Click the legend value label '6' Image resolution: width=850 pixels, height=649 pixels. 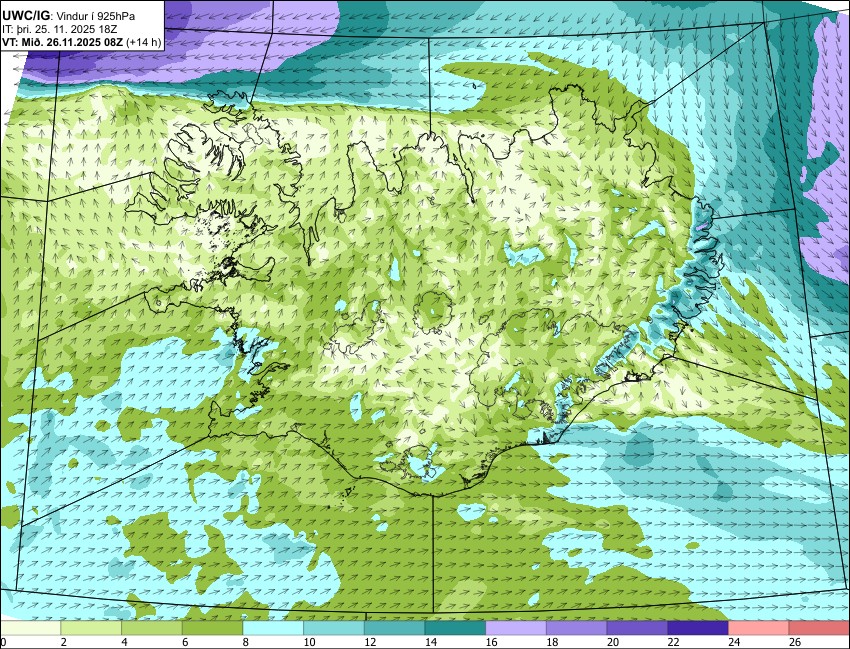(x=185, y=642)
